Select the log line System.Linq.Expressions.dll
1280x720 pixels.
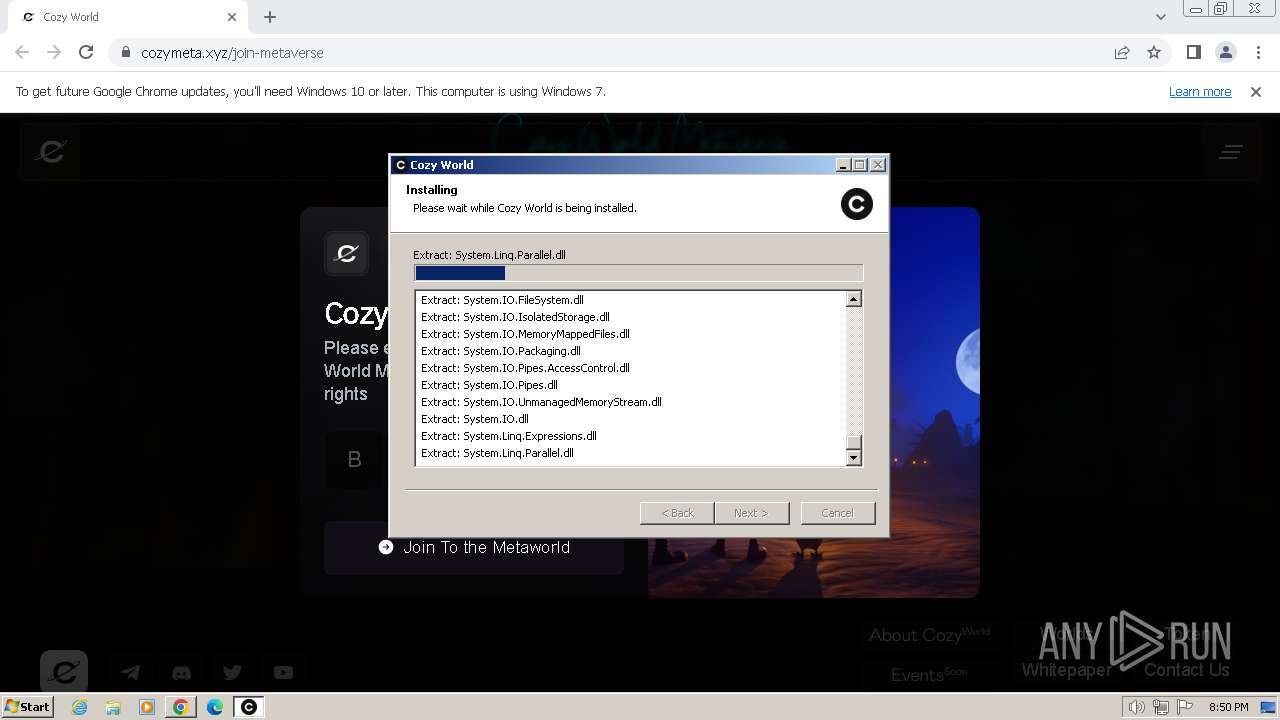pyautogui.click(x=509, y=436)
